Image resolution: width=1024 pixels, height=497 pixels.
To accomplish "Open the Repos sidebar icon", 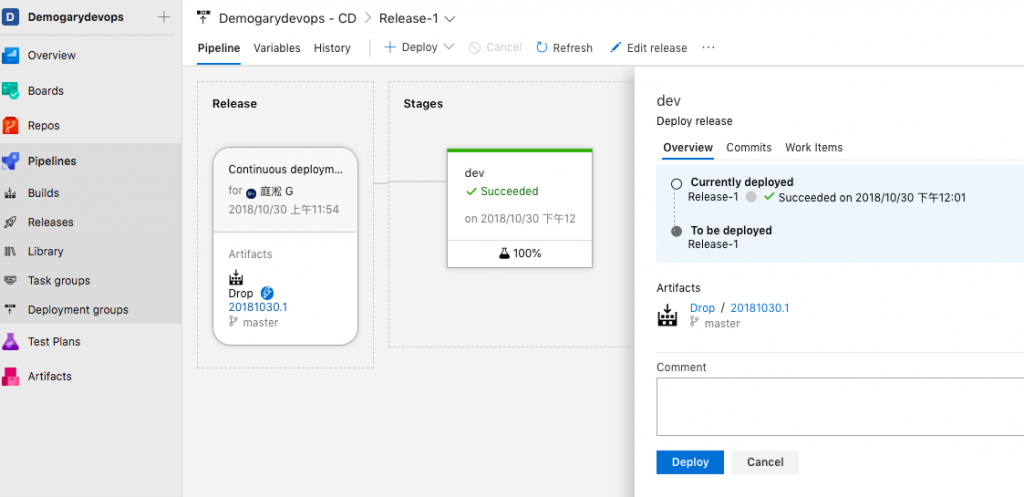I will click(x=10, y=125).
